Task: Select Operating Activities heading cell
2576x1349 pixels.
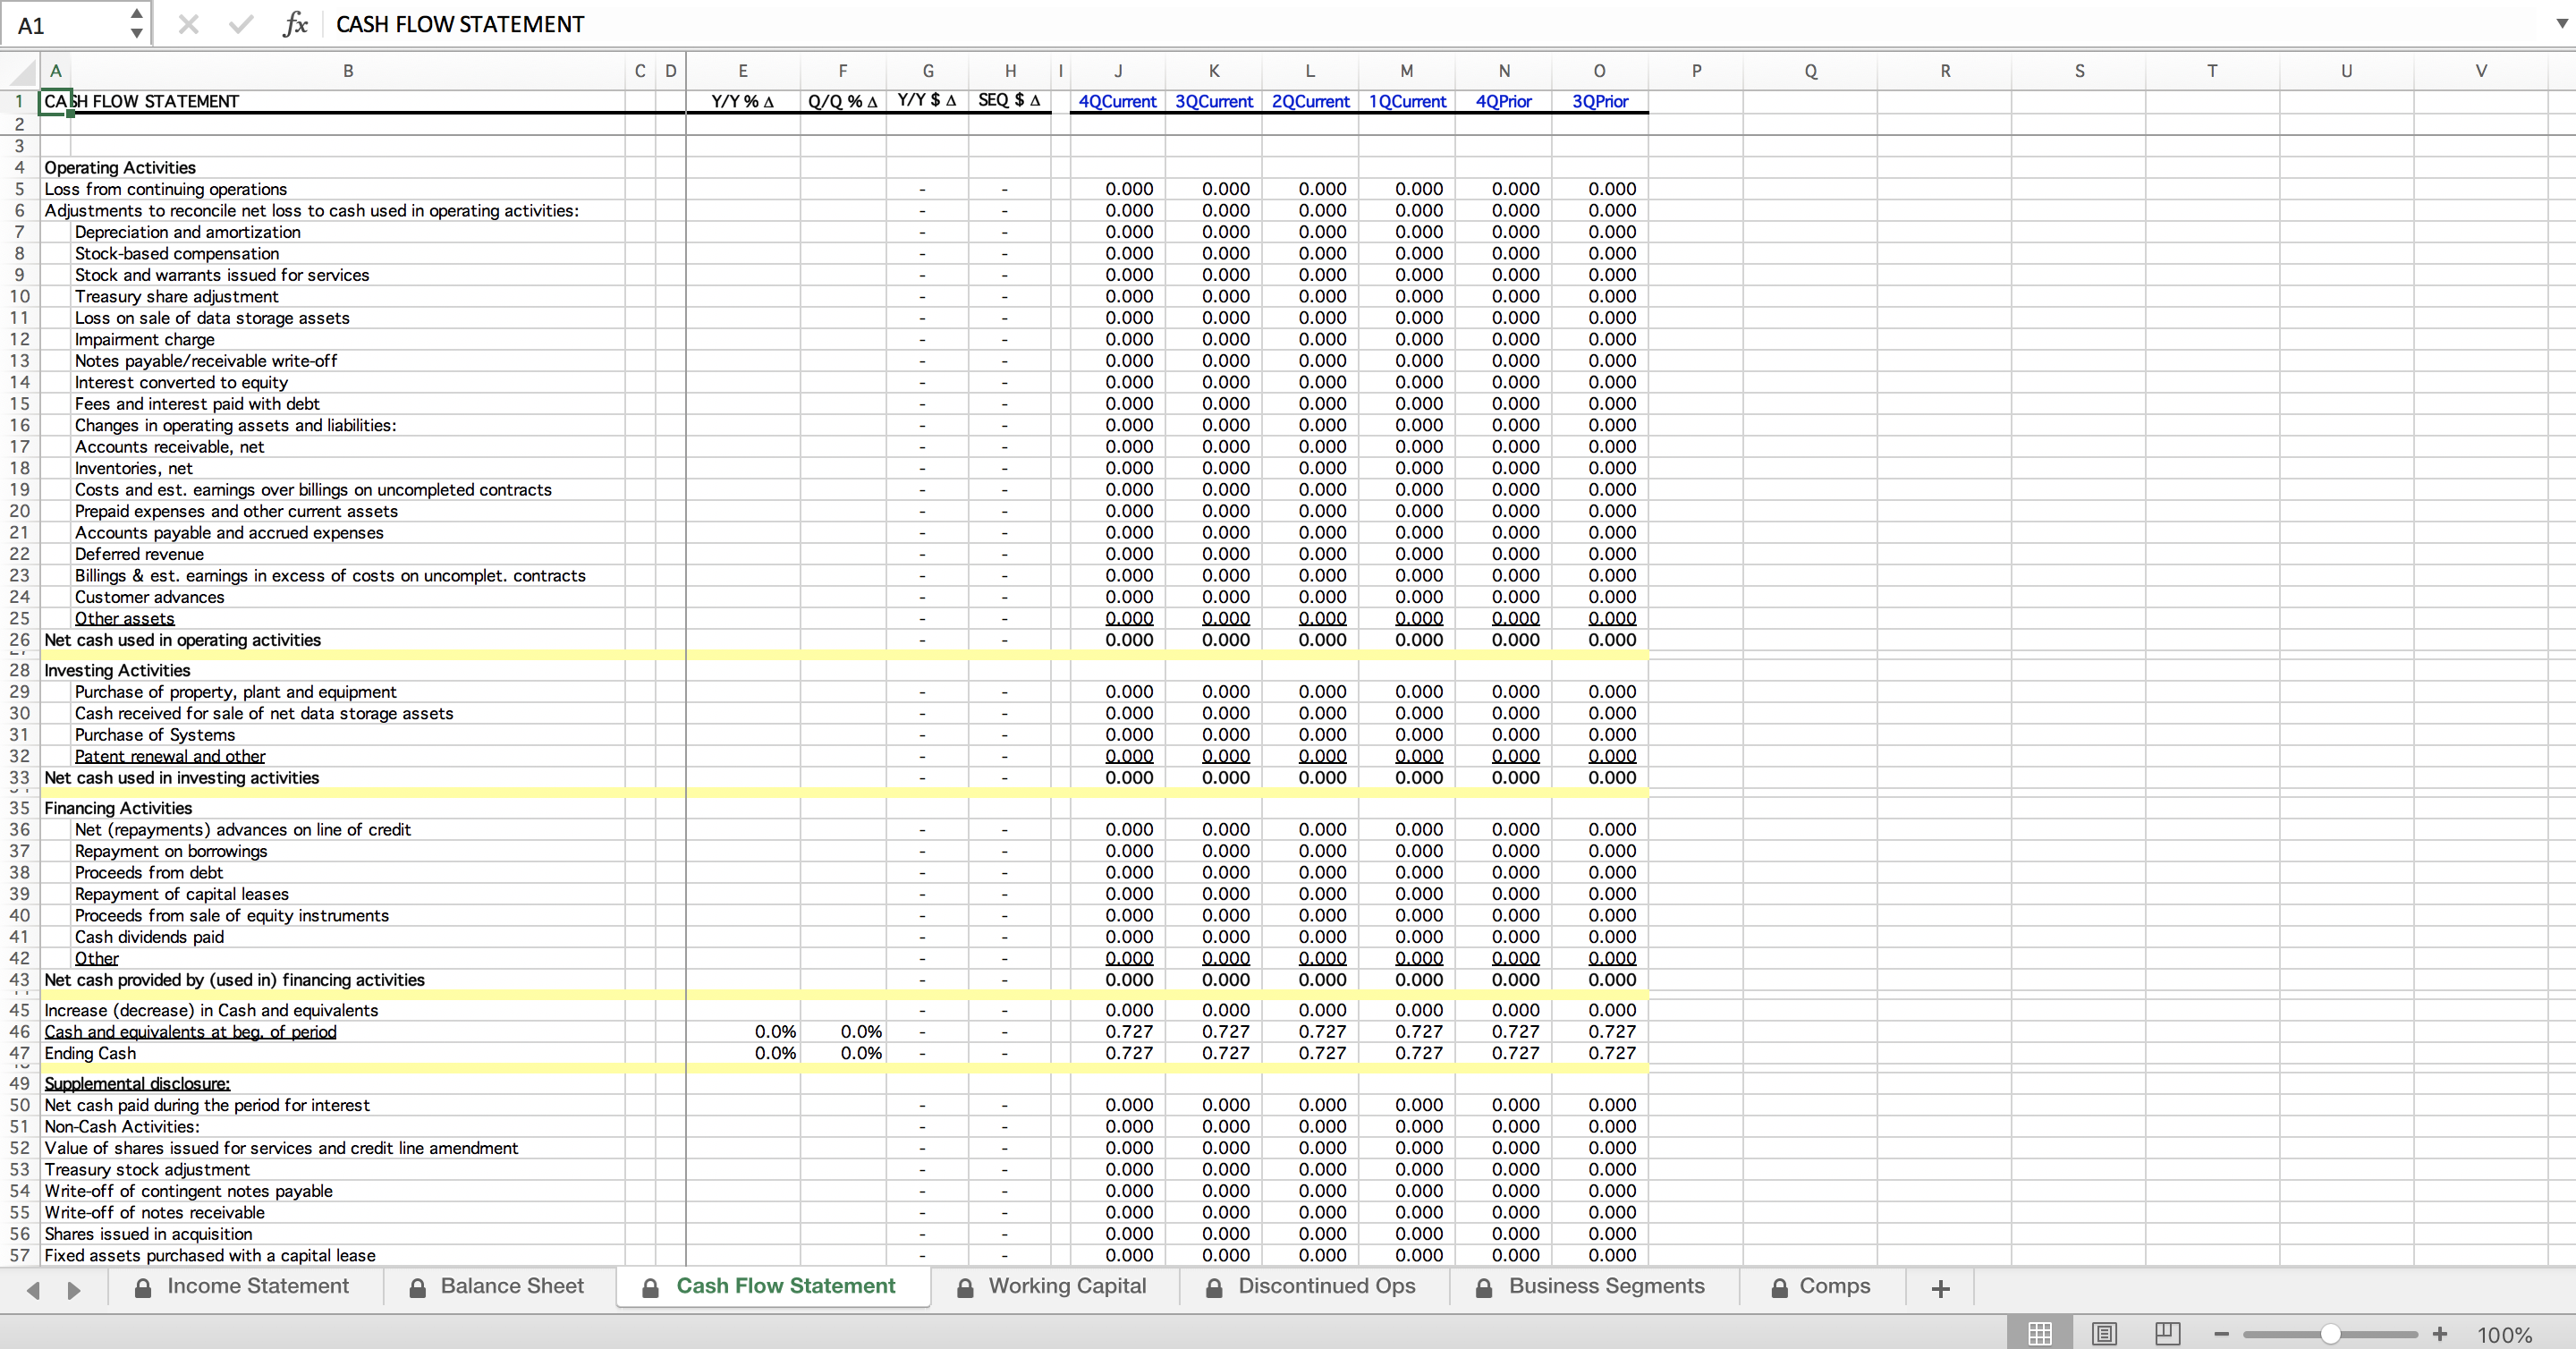Action: 120,167
